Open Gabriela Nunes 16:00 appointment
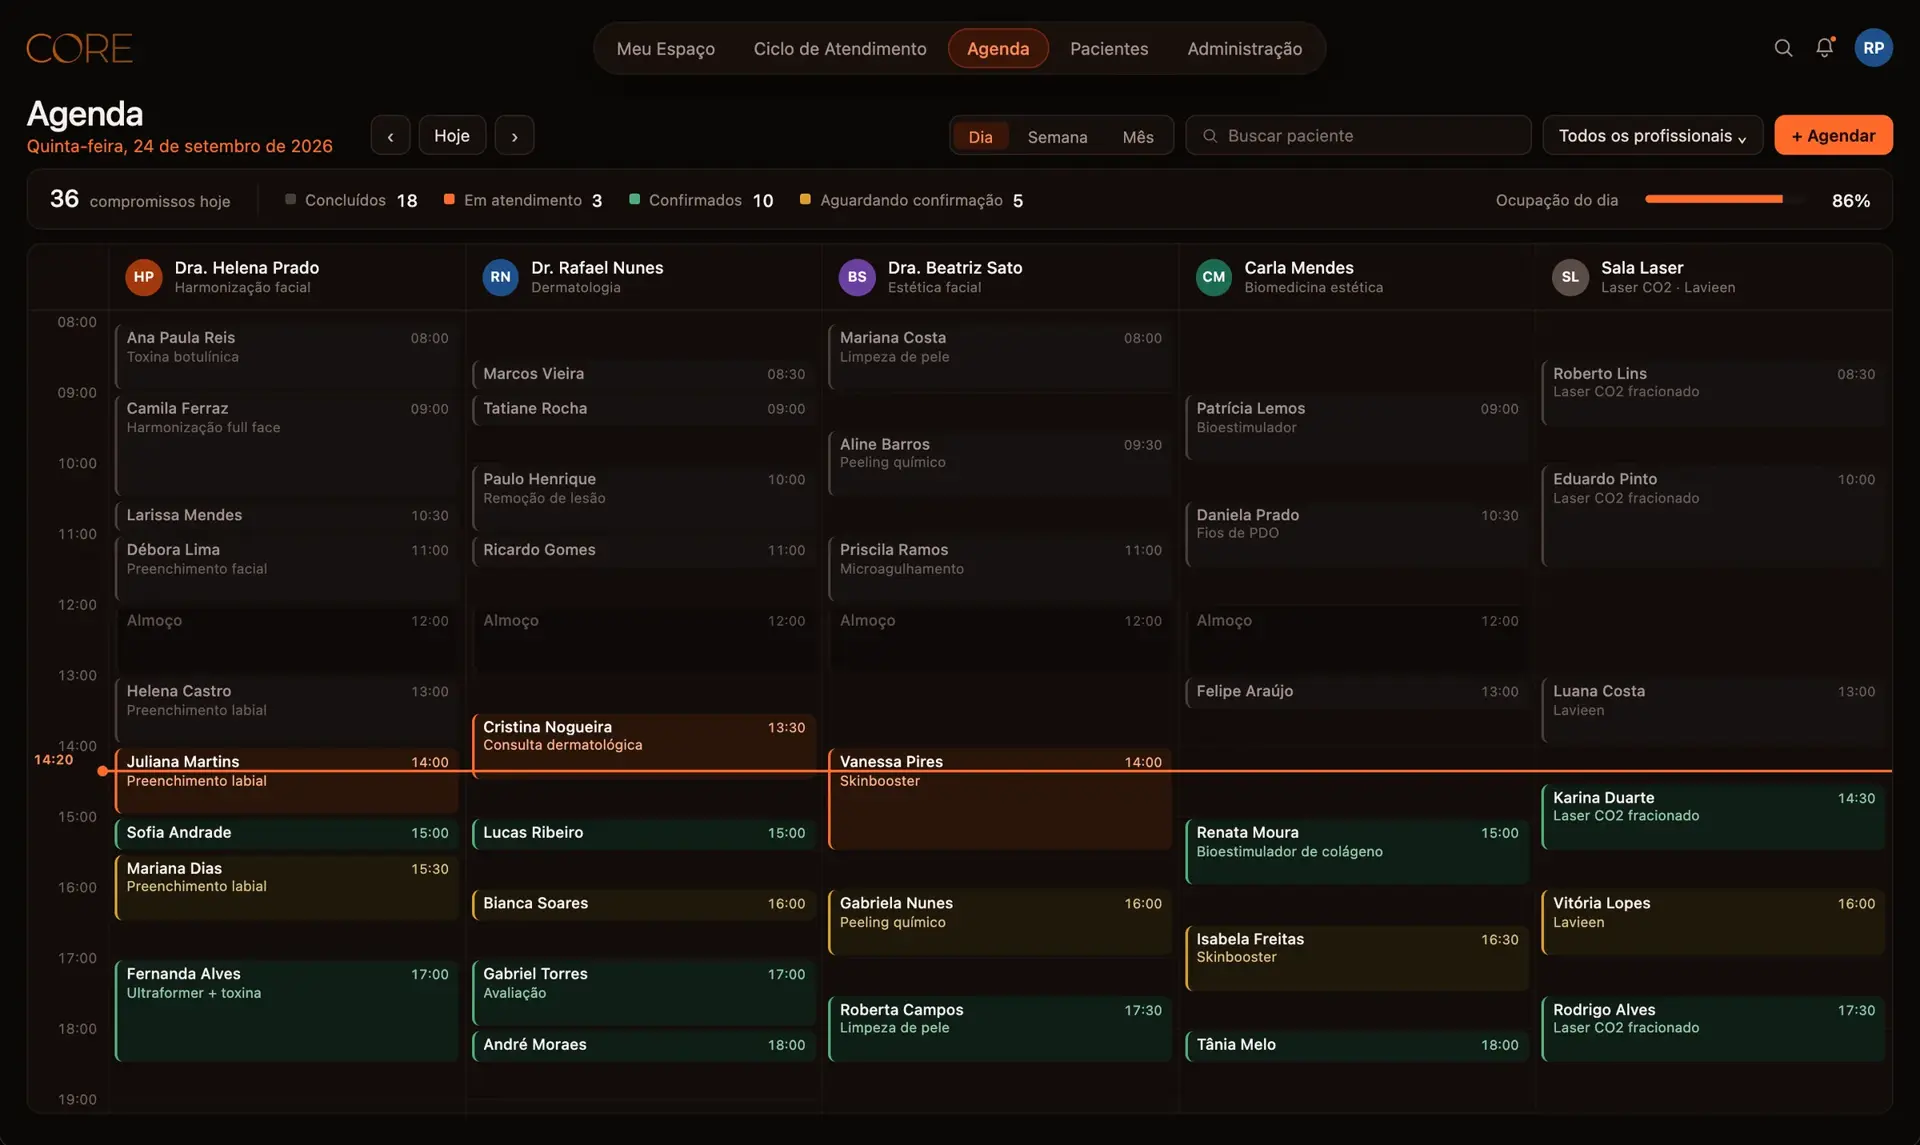Image resolution: width=1920 pixels, height=1145 pixels. tap(1000, 921)
